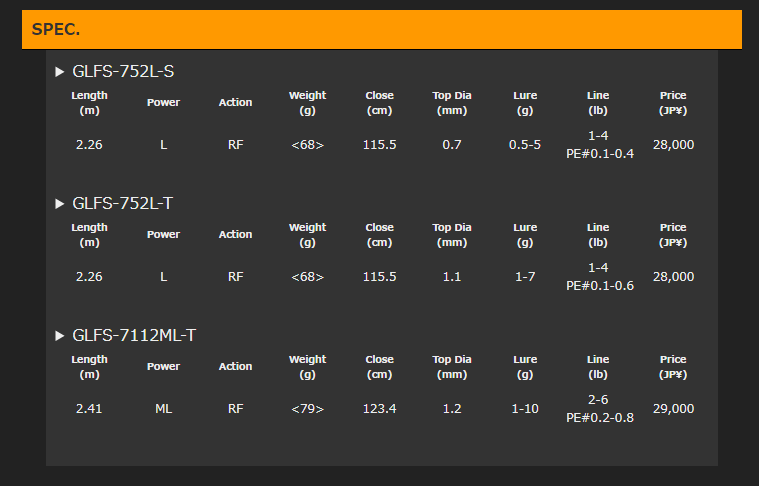
Task: Select the ML power value
Action: [x=164, y=409]
